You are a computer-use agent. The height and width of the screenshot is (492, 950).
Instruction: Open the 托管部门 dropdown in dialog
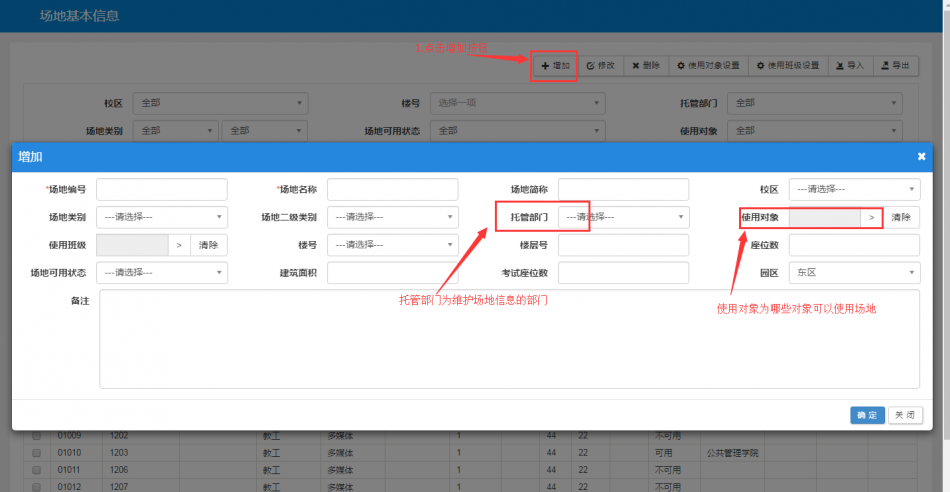[624, 217]
